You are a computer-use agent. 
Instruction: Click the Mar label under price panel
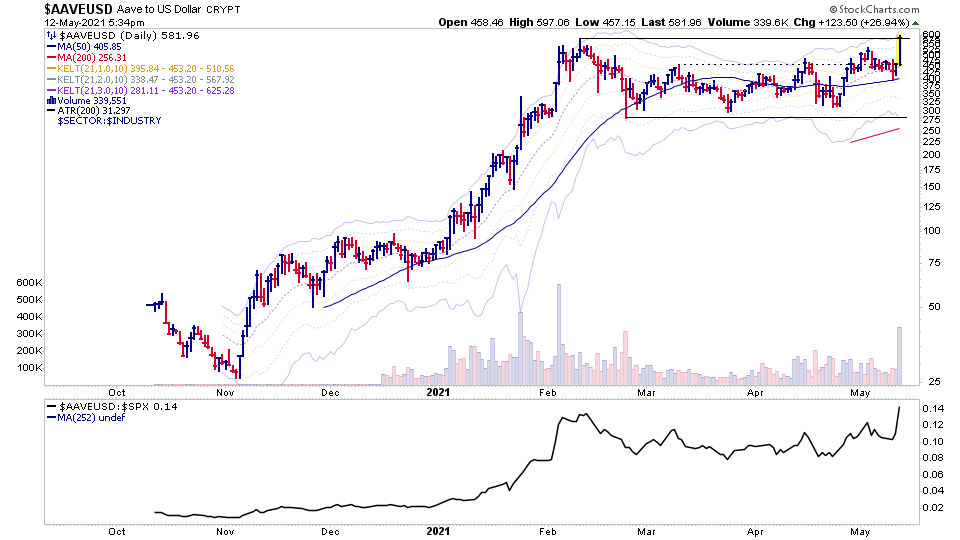646,392
